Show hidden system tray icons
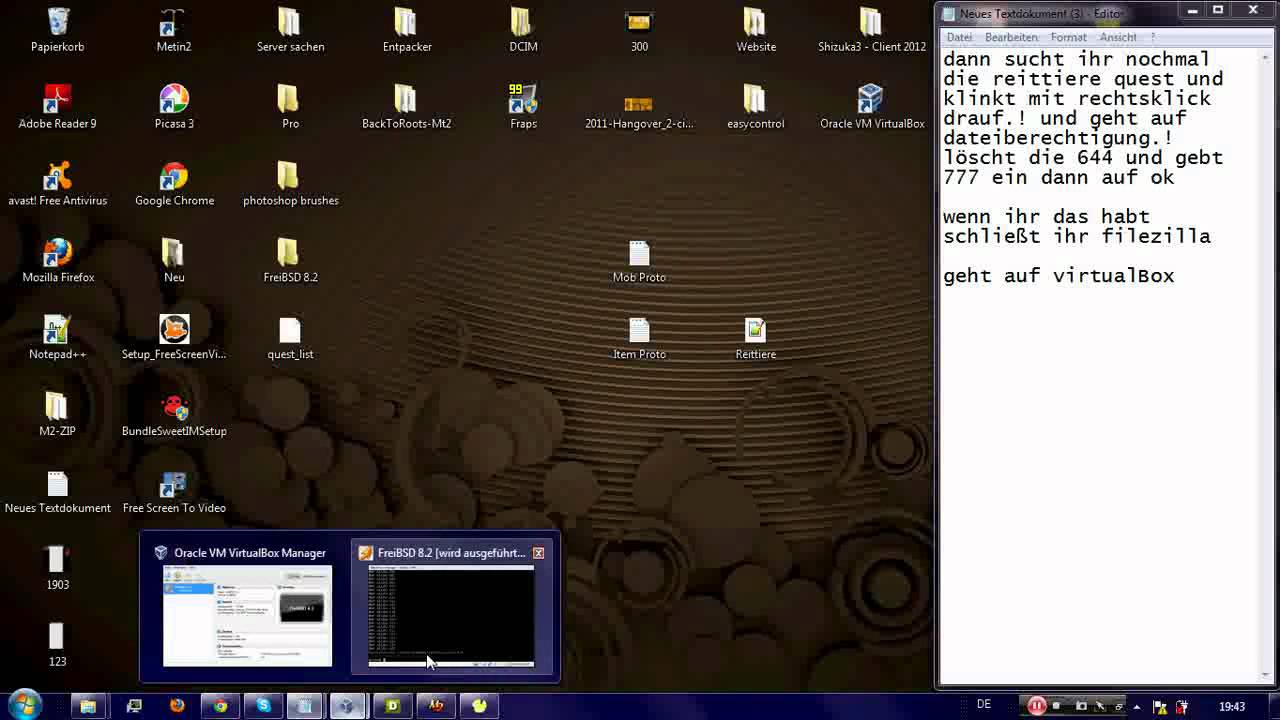Image resolution: width=1280 pixels, height=720 pixels. pyautogui.click(x=1136, y=706)
